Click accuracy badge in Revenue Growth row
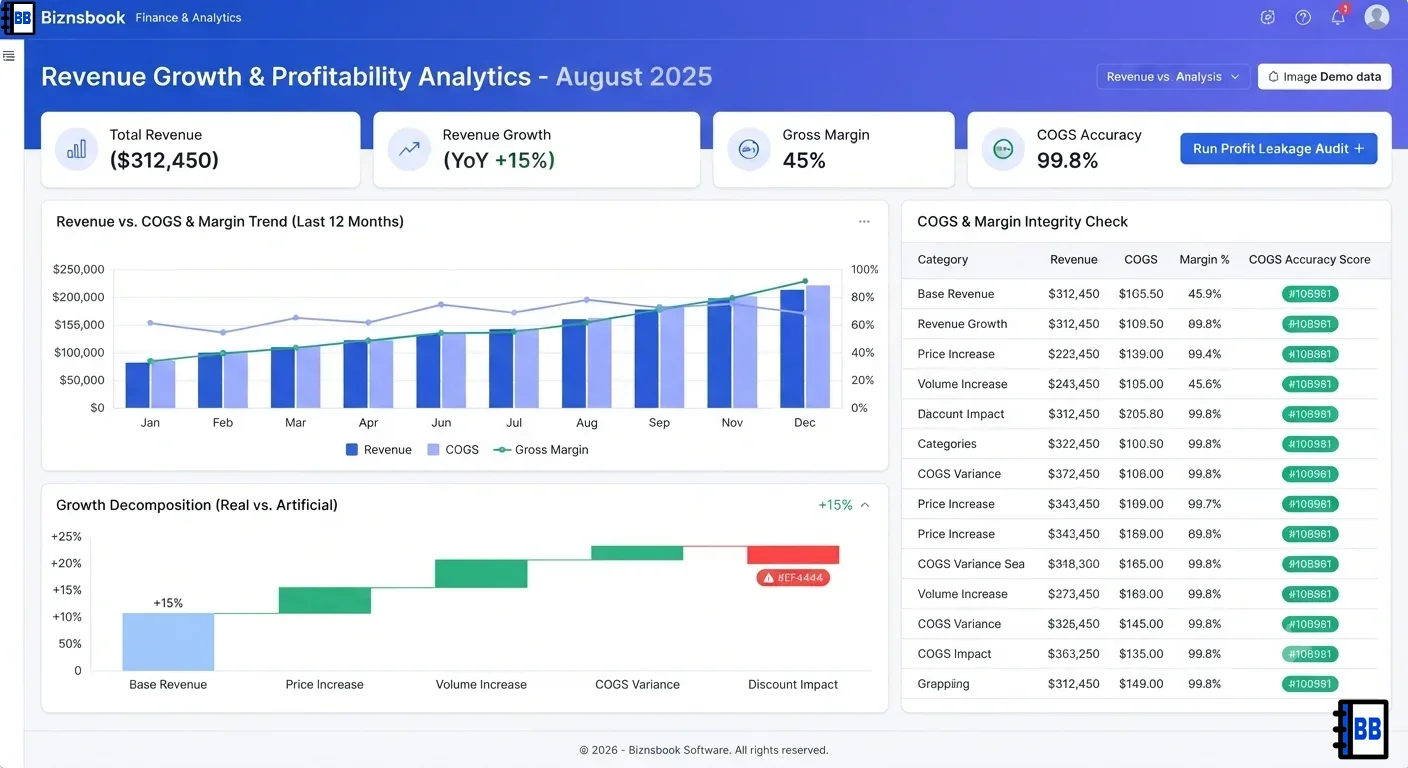The height and width of the screenshot is (768, 1408). click(1310, 324)
